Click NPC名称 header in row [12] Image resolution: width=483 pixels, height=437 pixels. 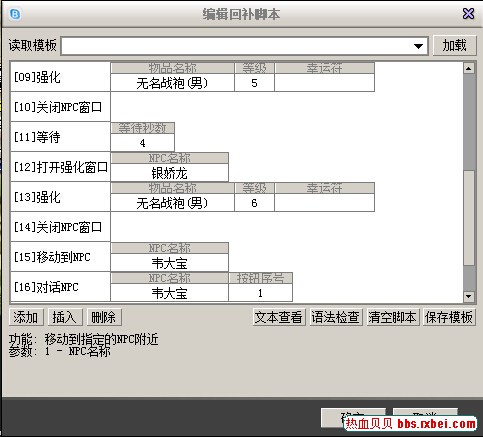169,158
